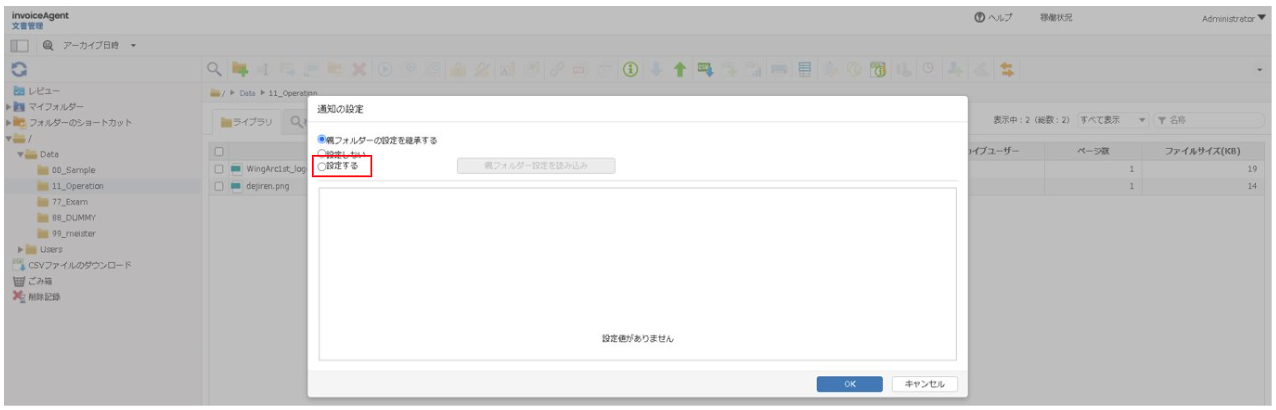Select 11_Operation folder in the tree
The height and width of the screenshot is (410, 1276).
pos(69,186)
